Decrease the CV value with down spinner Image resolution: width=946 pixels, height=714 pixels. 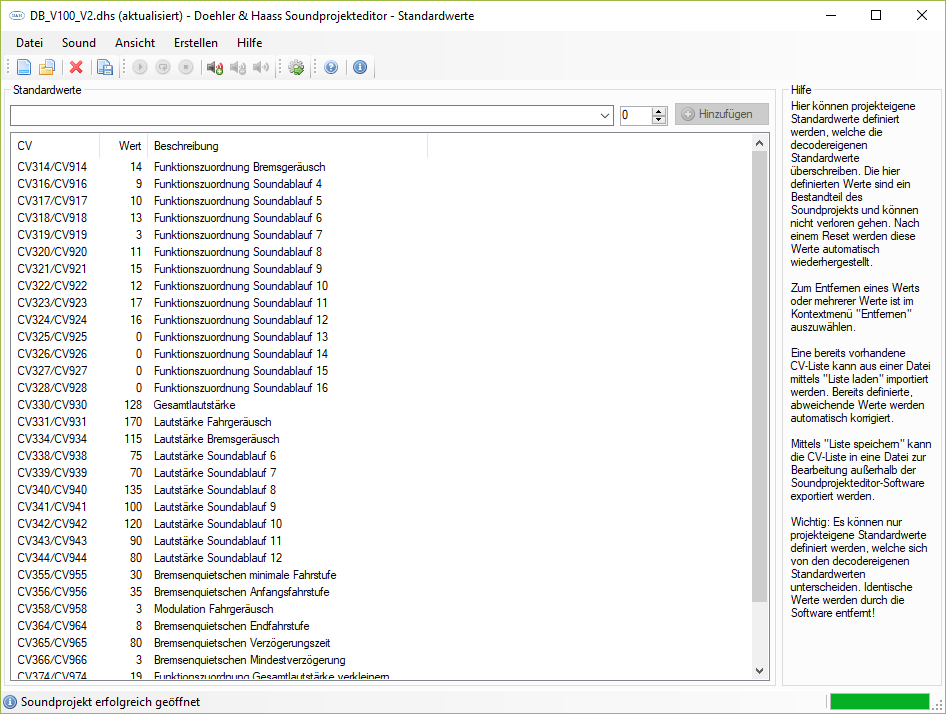[659, 120]
